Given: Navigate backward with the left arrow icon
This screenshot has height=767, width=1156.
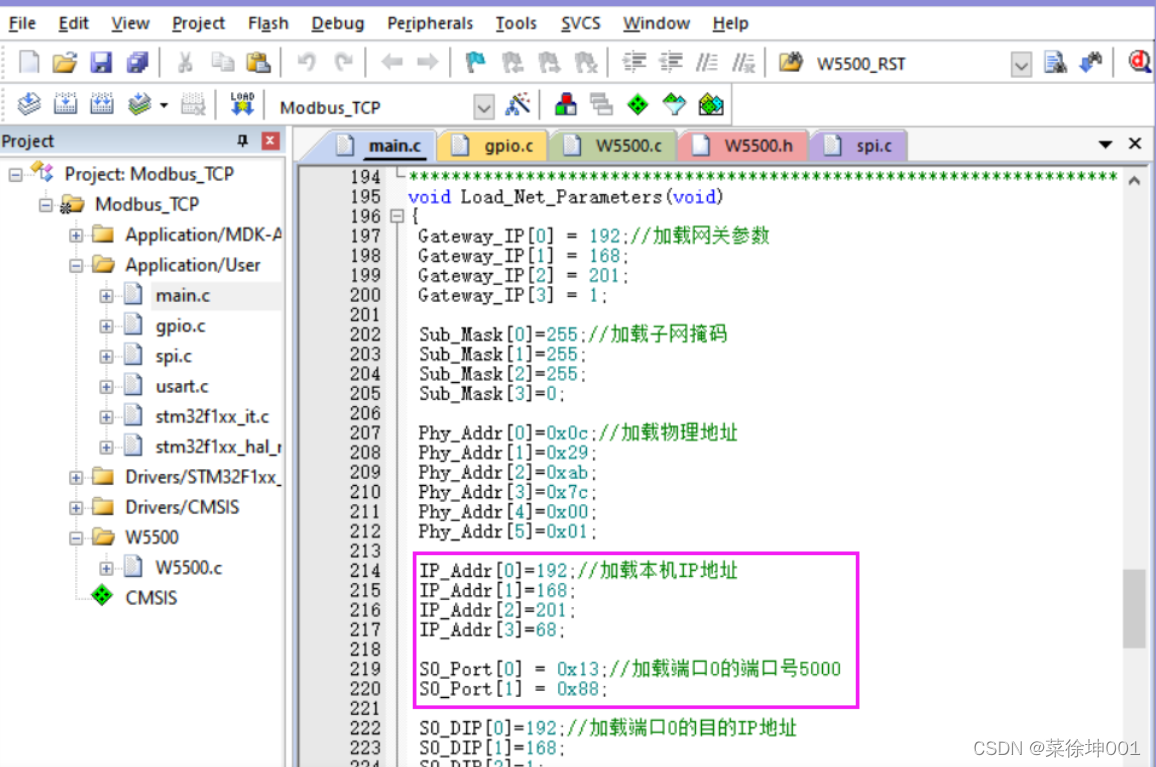Looking at the screenshot, I should click(391, 63).
